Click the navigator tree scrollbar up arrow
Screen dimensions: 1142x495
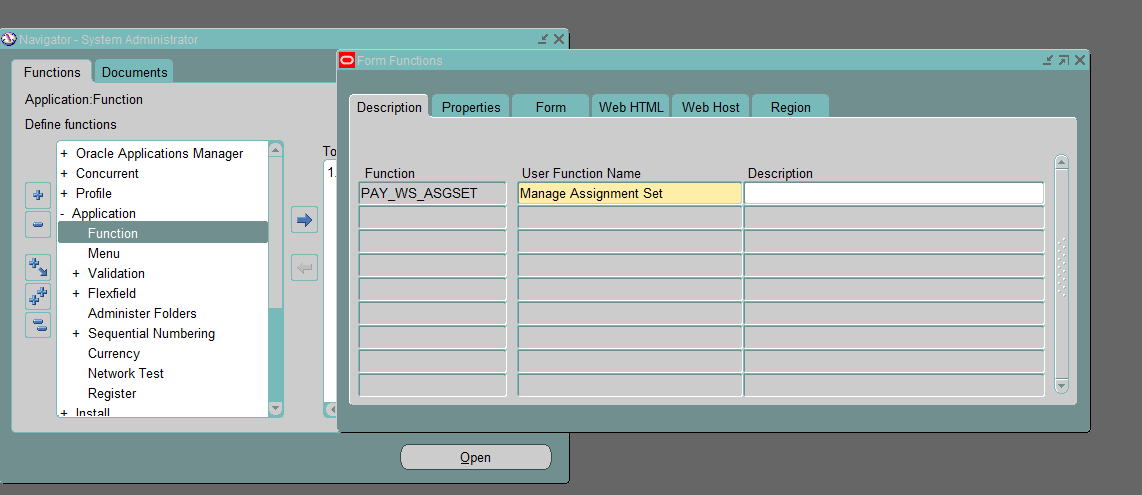pyautogui.click(x=275, y=150)
